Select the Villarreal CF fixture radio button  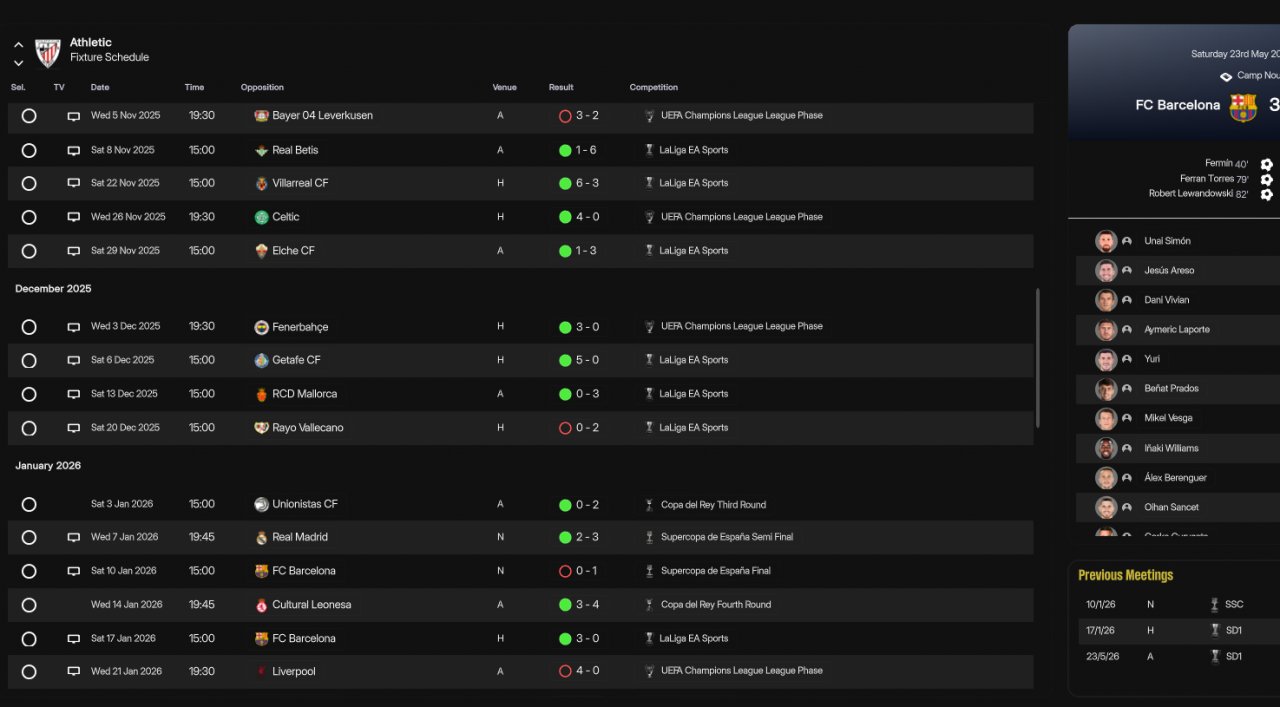click(29, 184)
